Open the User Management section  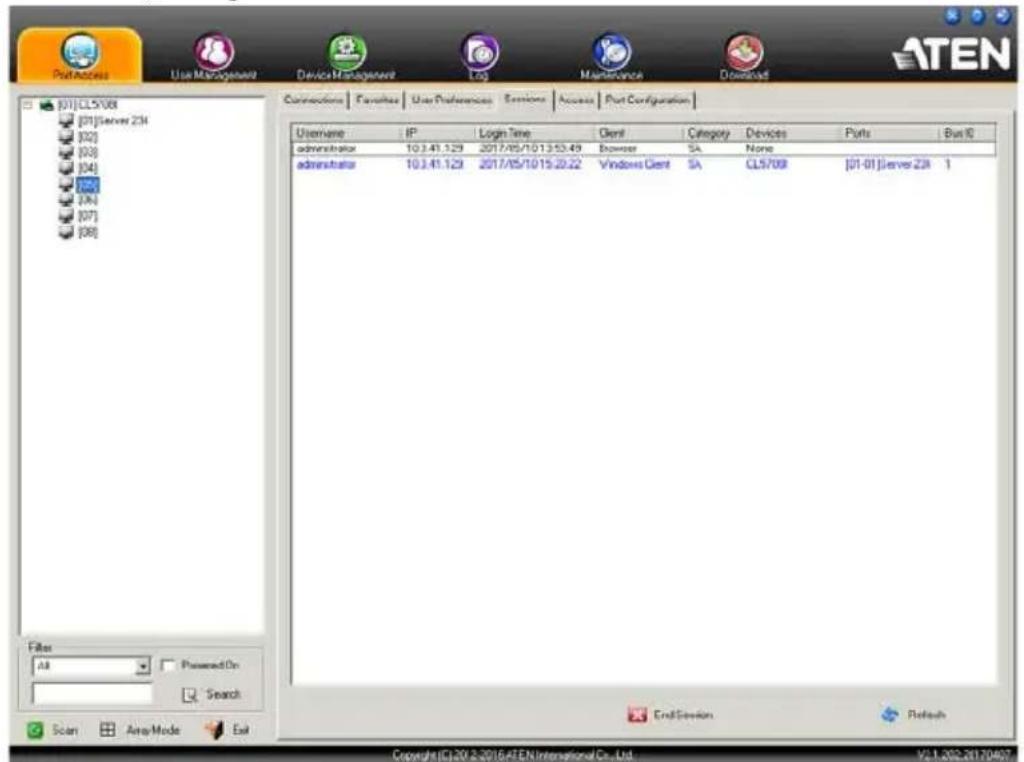[x=214, y=57]
